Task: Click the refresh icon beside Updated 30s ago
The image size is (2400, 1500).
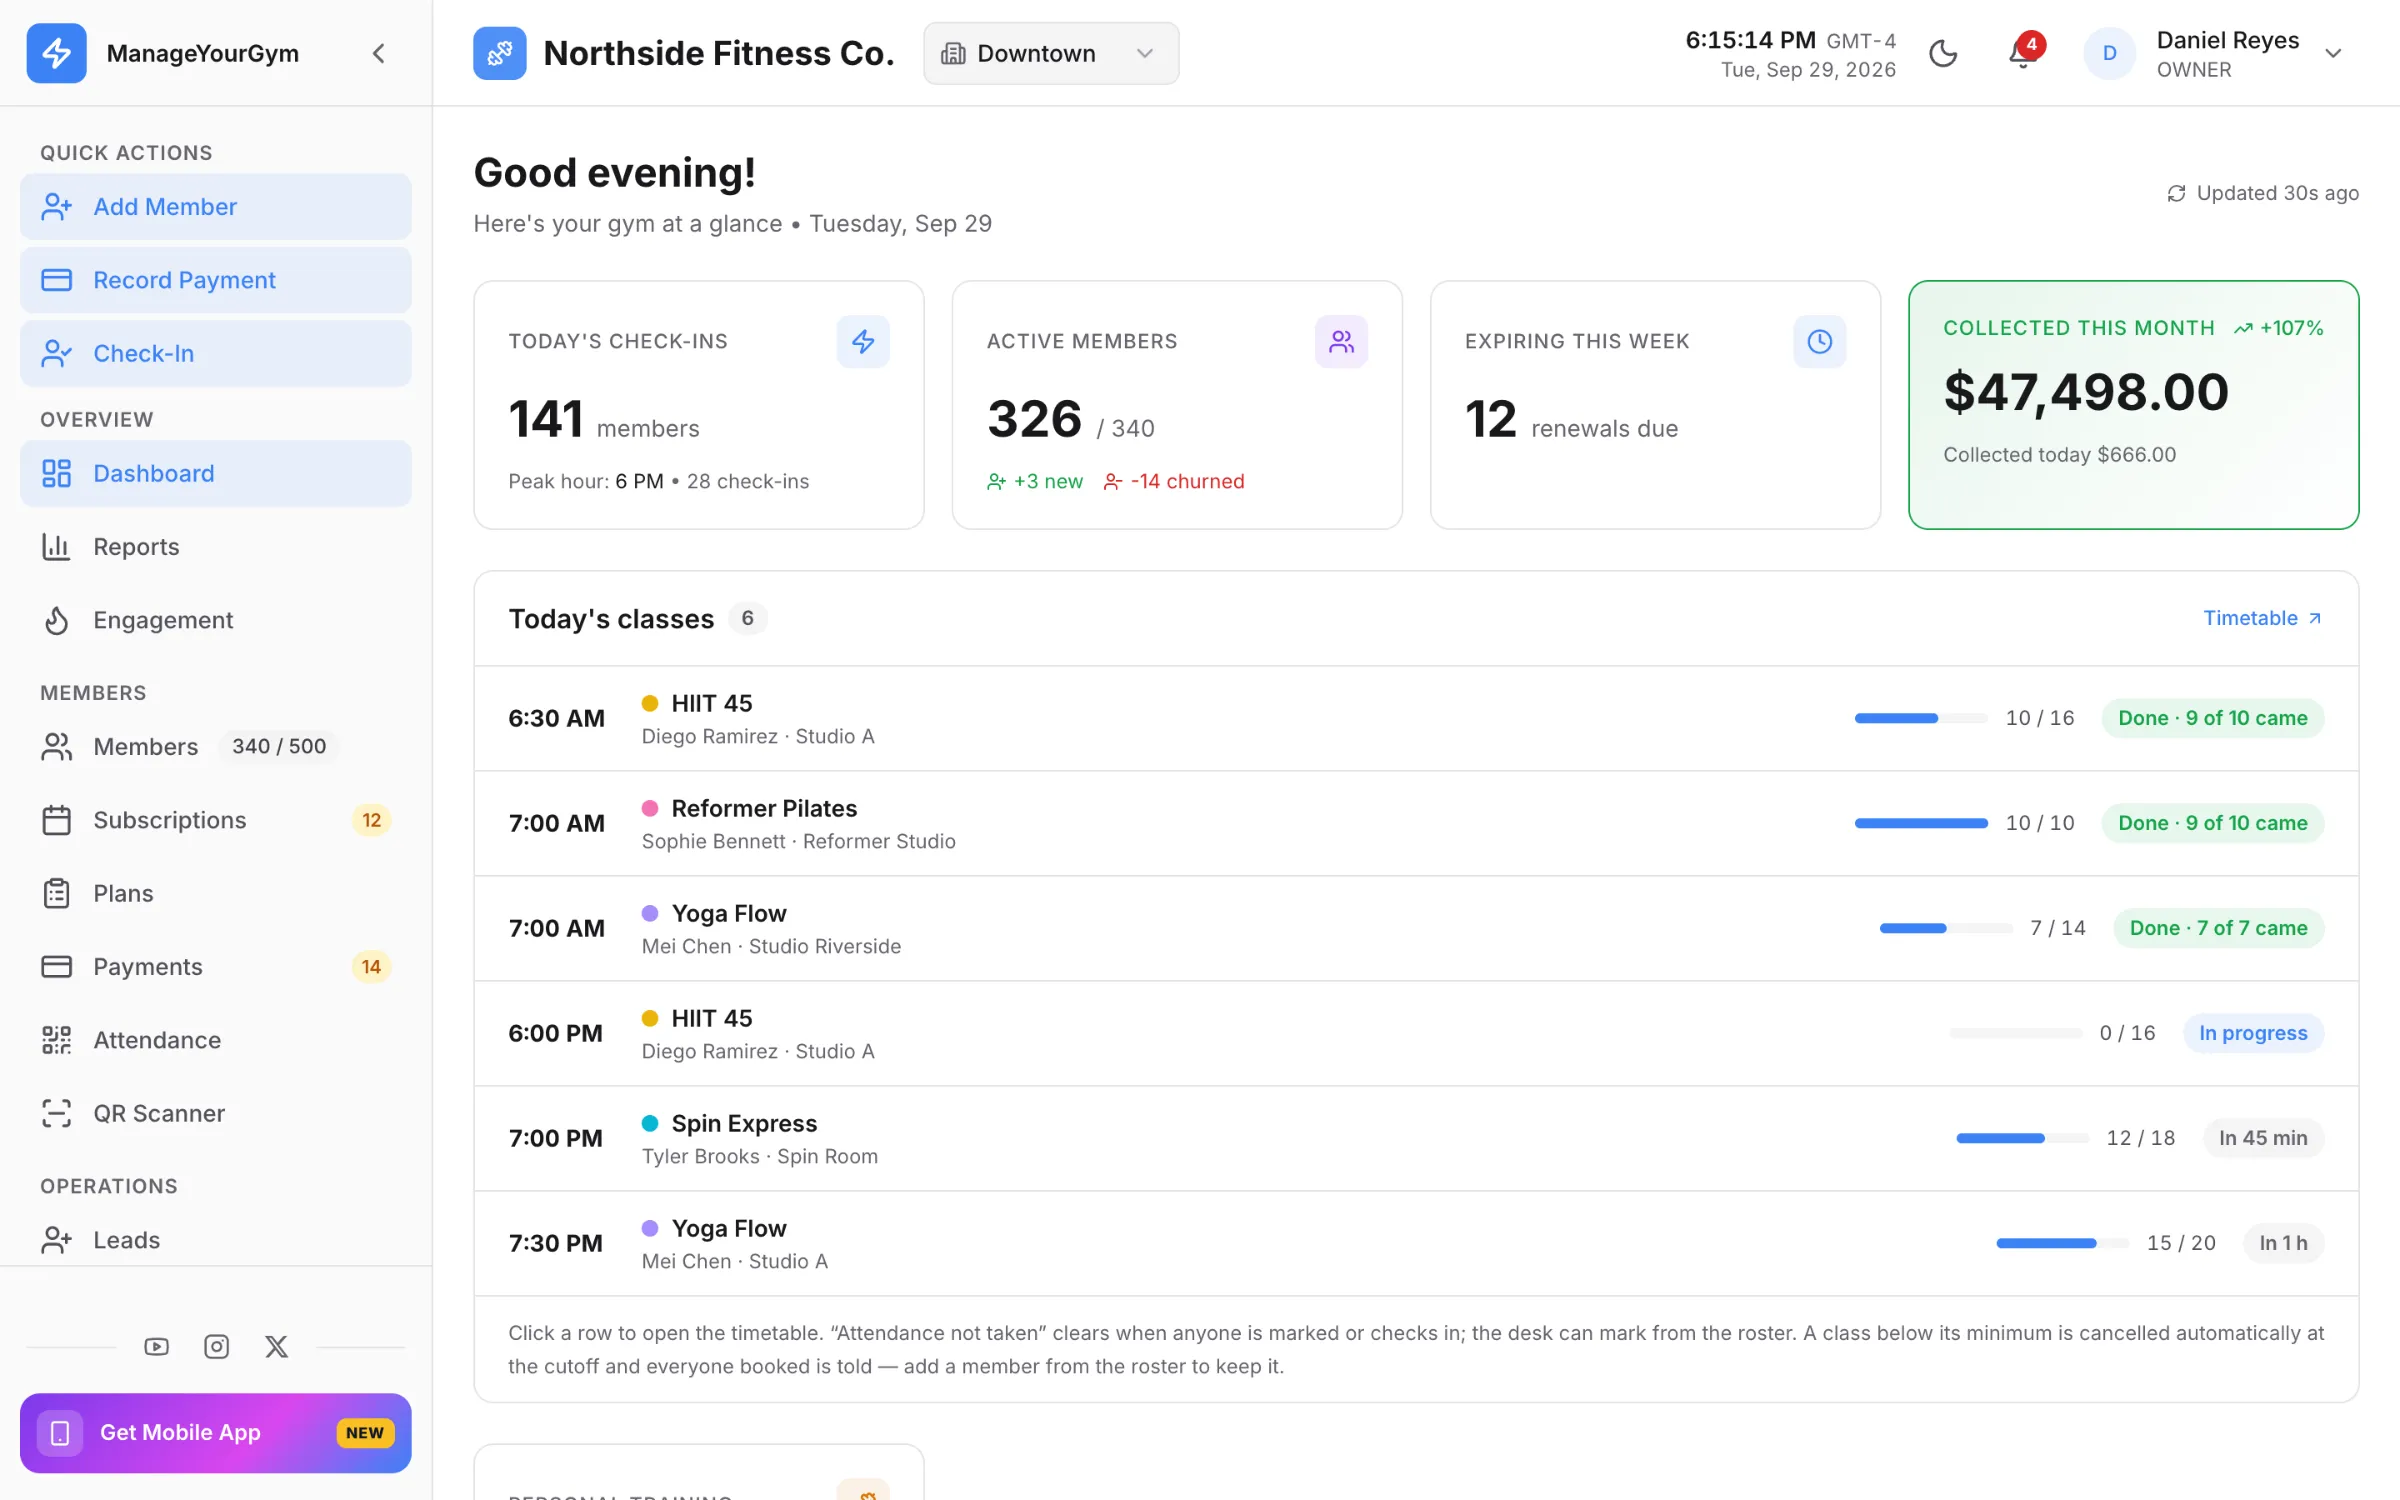Action: [x=2176, y=193]
